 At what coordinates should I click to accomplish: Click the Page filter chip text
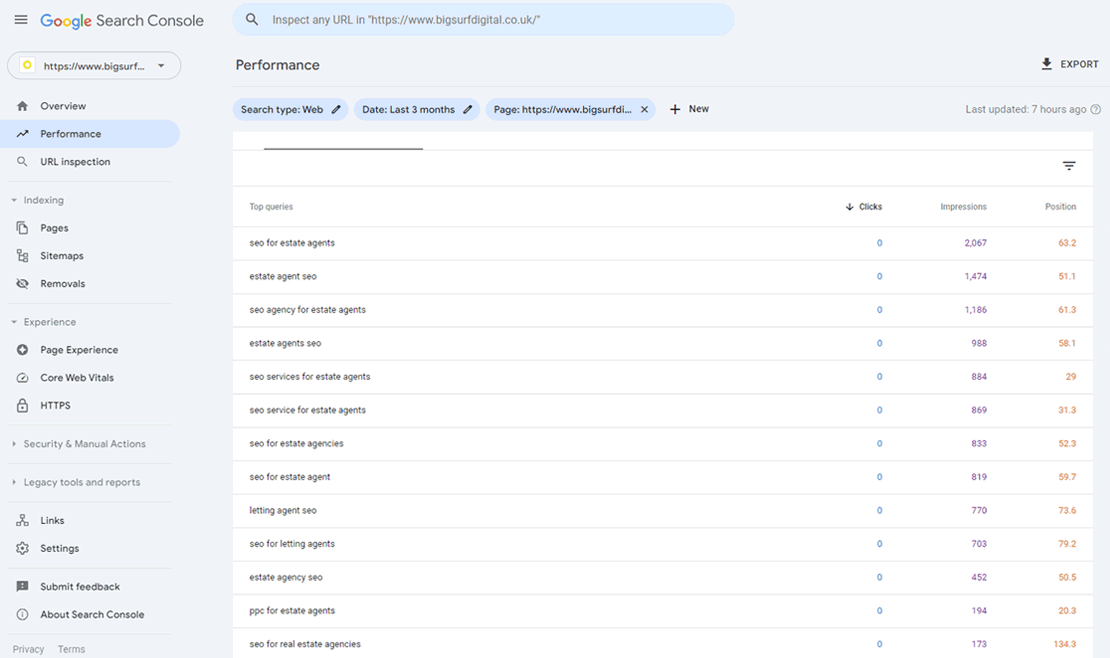click(x=563, y=109)
